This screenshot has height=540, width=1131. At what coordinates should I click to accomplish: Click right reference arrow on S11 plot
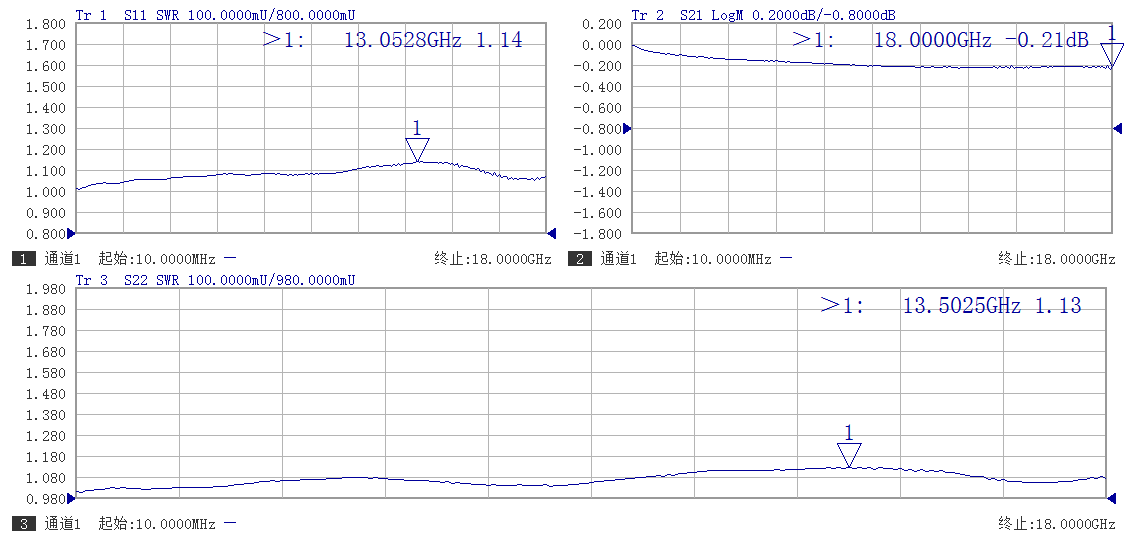(x=551, y=233)
